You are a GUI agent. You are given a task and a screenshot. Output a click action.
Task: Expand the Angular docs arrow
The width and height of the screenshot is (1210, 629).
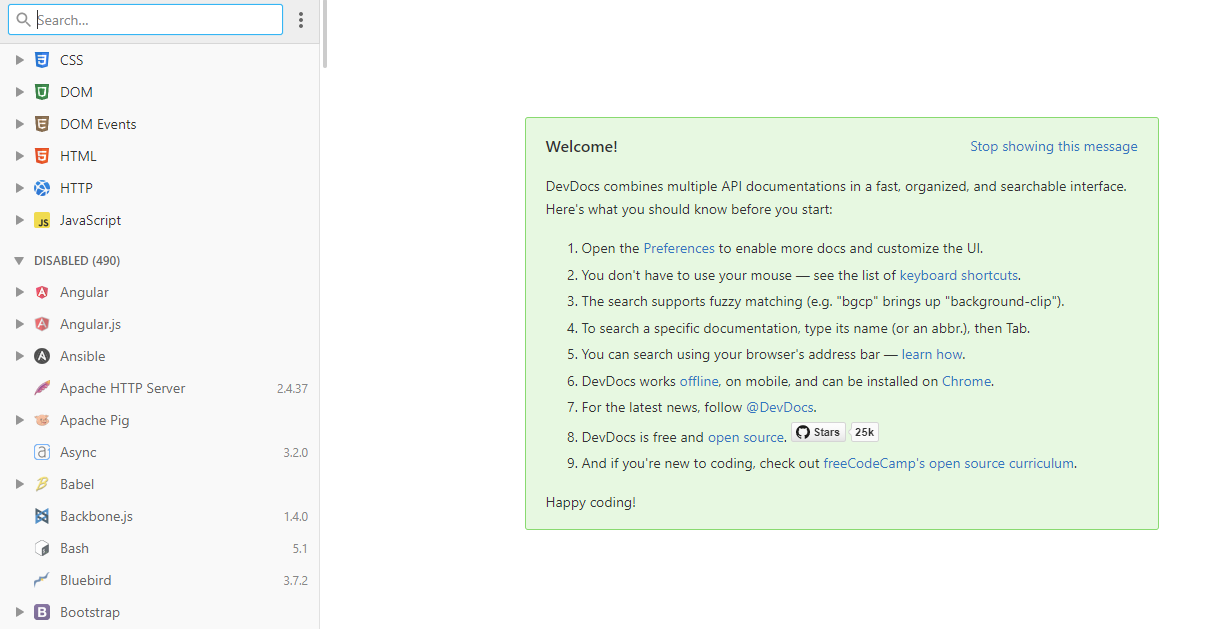19,293
